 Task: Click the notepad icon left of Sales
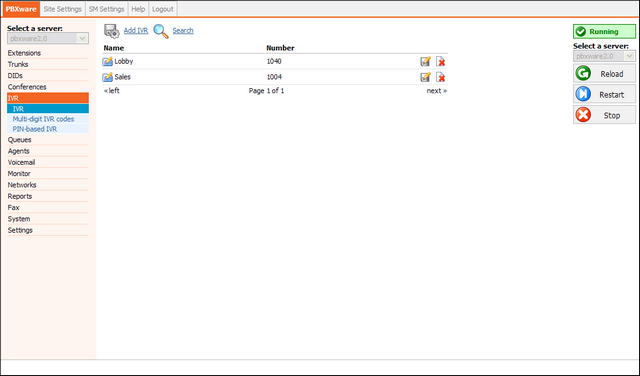tap(108, 77)
